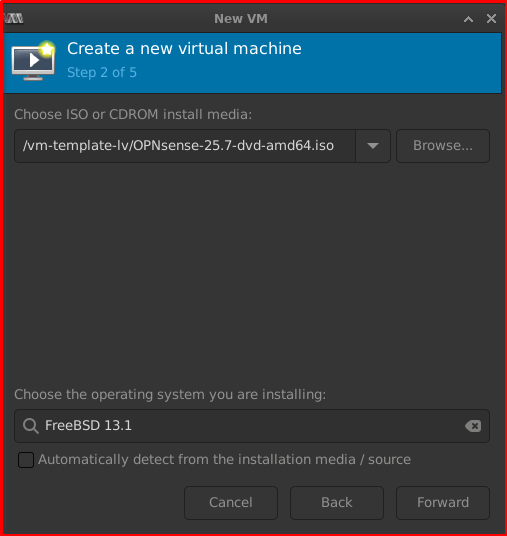
Task: Enable automatic OS detection checkbox
Action: click(x=26, y=460)
